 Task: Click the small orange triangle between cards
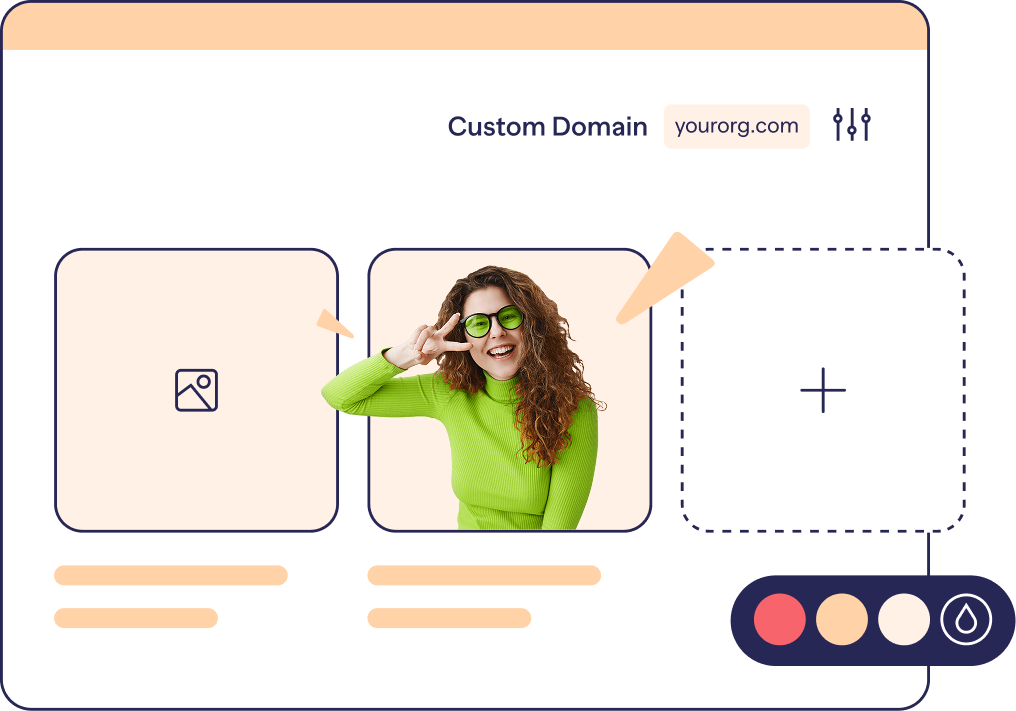(334, 322)
